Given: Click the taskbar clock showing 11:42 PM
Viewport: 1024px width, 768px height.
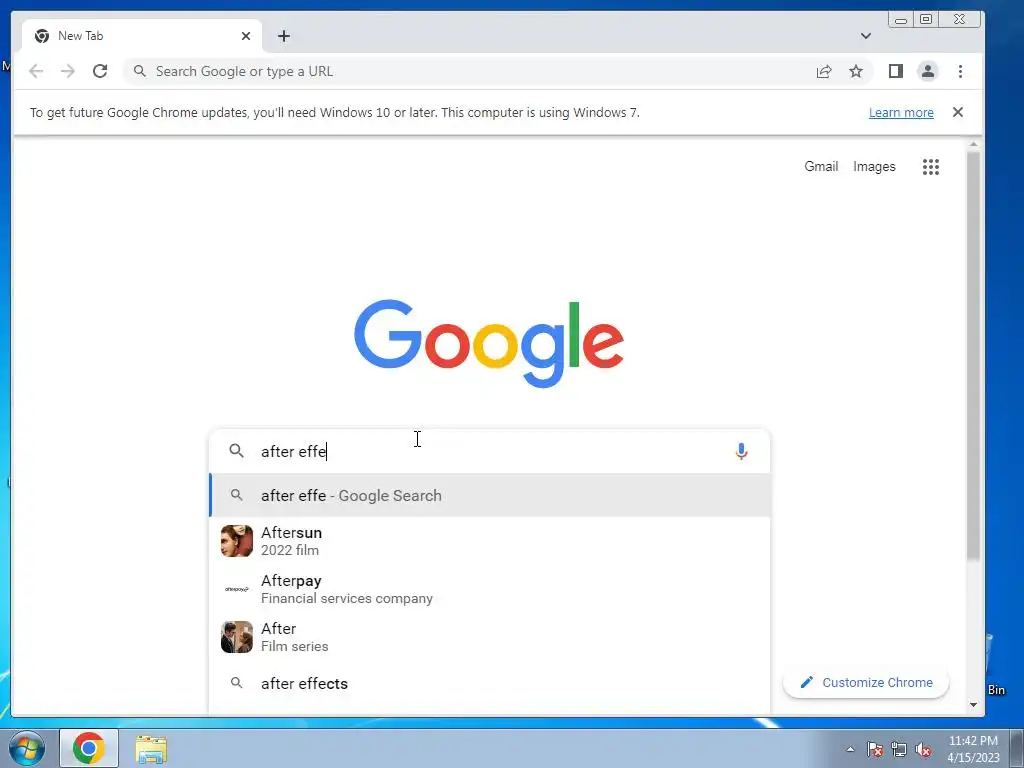Looking at the screenshot, I should [973, 748].
